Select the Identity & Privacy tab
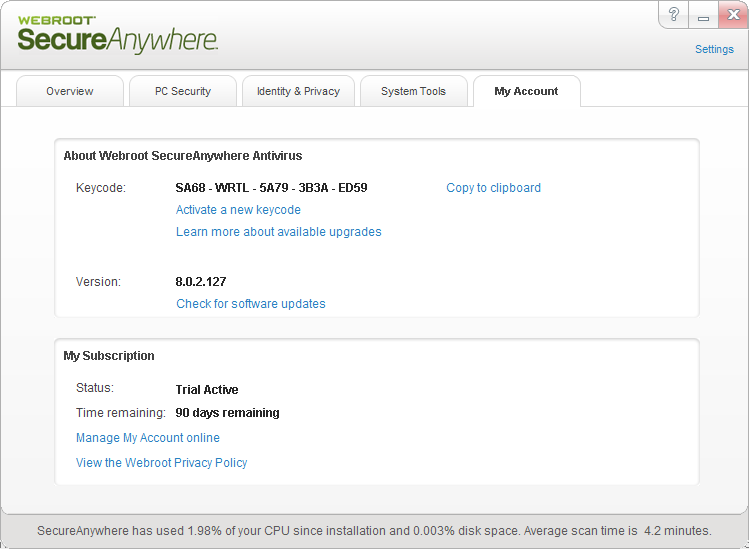 click(299, 91)
